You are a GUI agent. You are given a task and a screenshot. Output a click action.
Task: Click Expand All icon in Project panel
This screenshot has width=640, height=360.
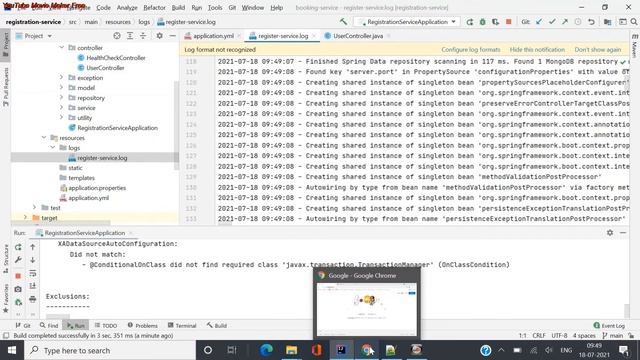pyautogui.click(x=130, y=36)
